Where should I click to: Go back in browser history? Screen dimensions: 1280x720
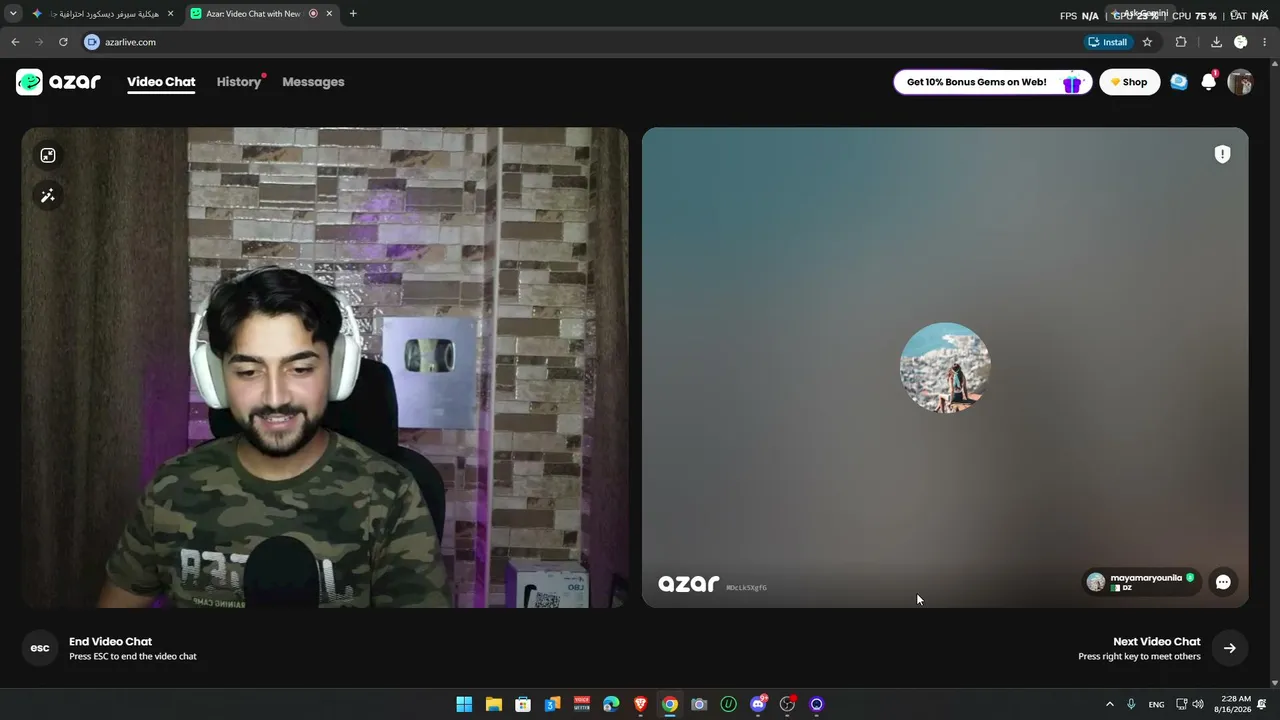point(15,42)
